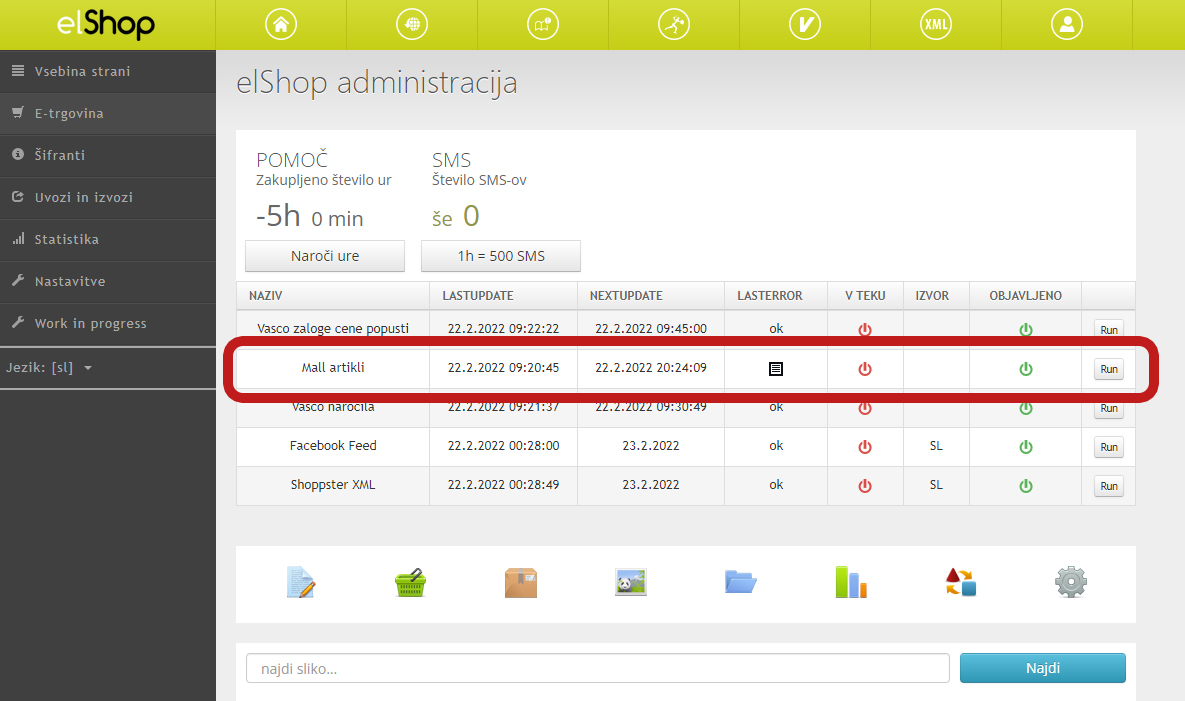
Task: Open the bar chart statistics shortcut icon
Action: click(851, 582)
